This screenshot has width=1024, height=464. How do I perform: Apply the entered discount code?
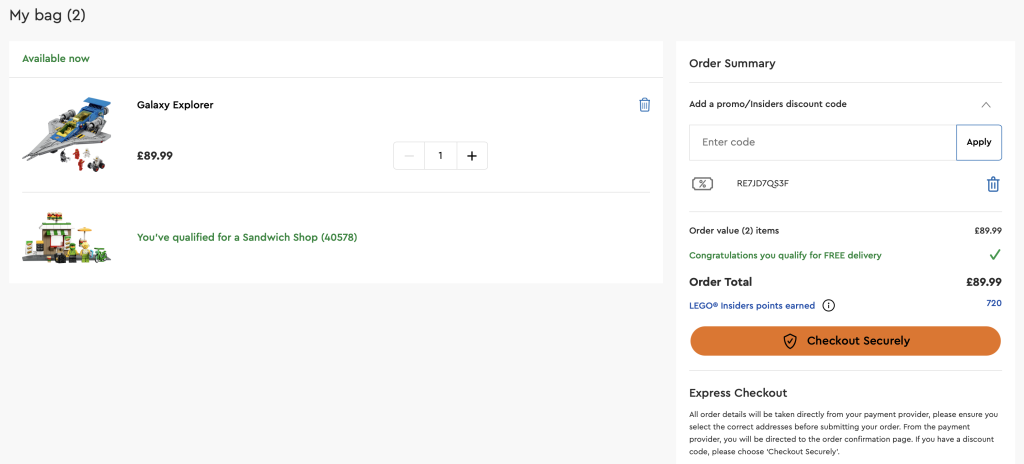tap(979, 142)
